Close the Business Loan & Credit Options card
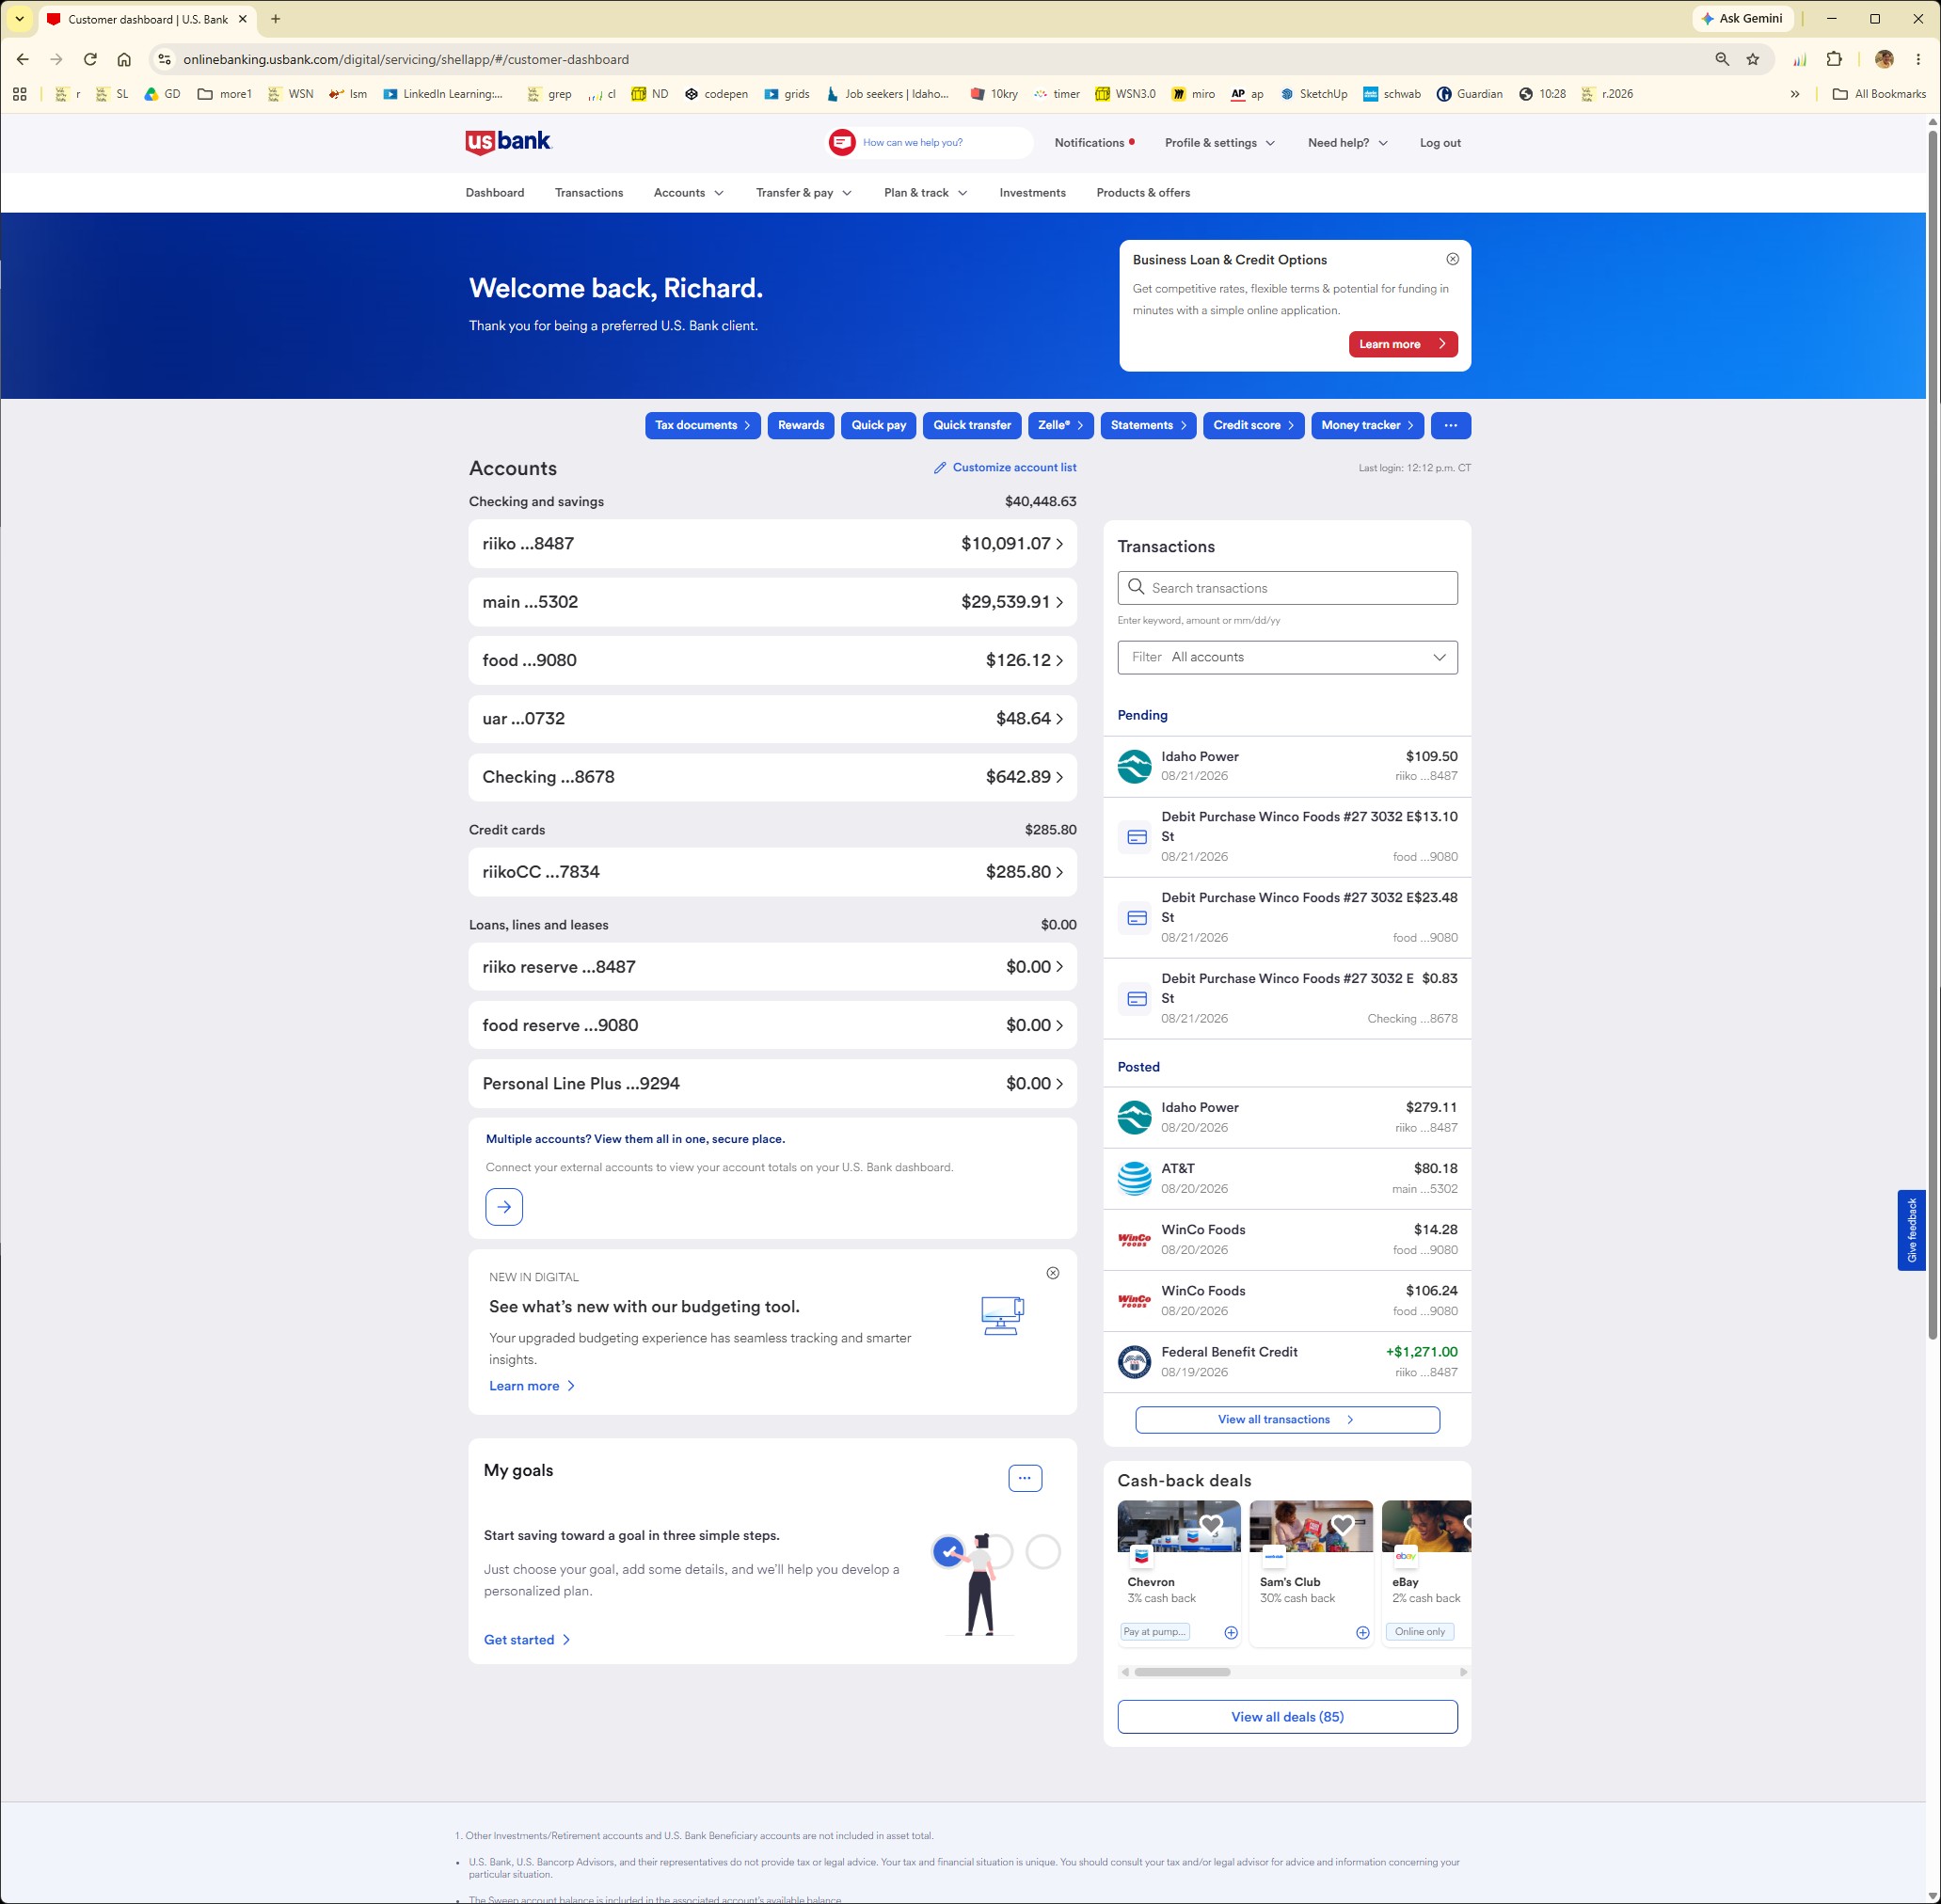The width and height of the screenshot is (1941, 1904). click(x=1452, y=259)
